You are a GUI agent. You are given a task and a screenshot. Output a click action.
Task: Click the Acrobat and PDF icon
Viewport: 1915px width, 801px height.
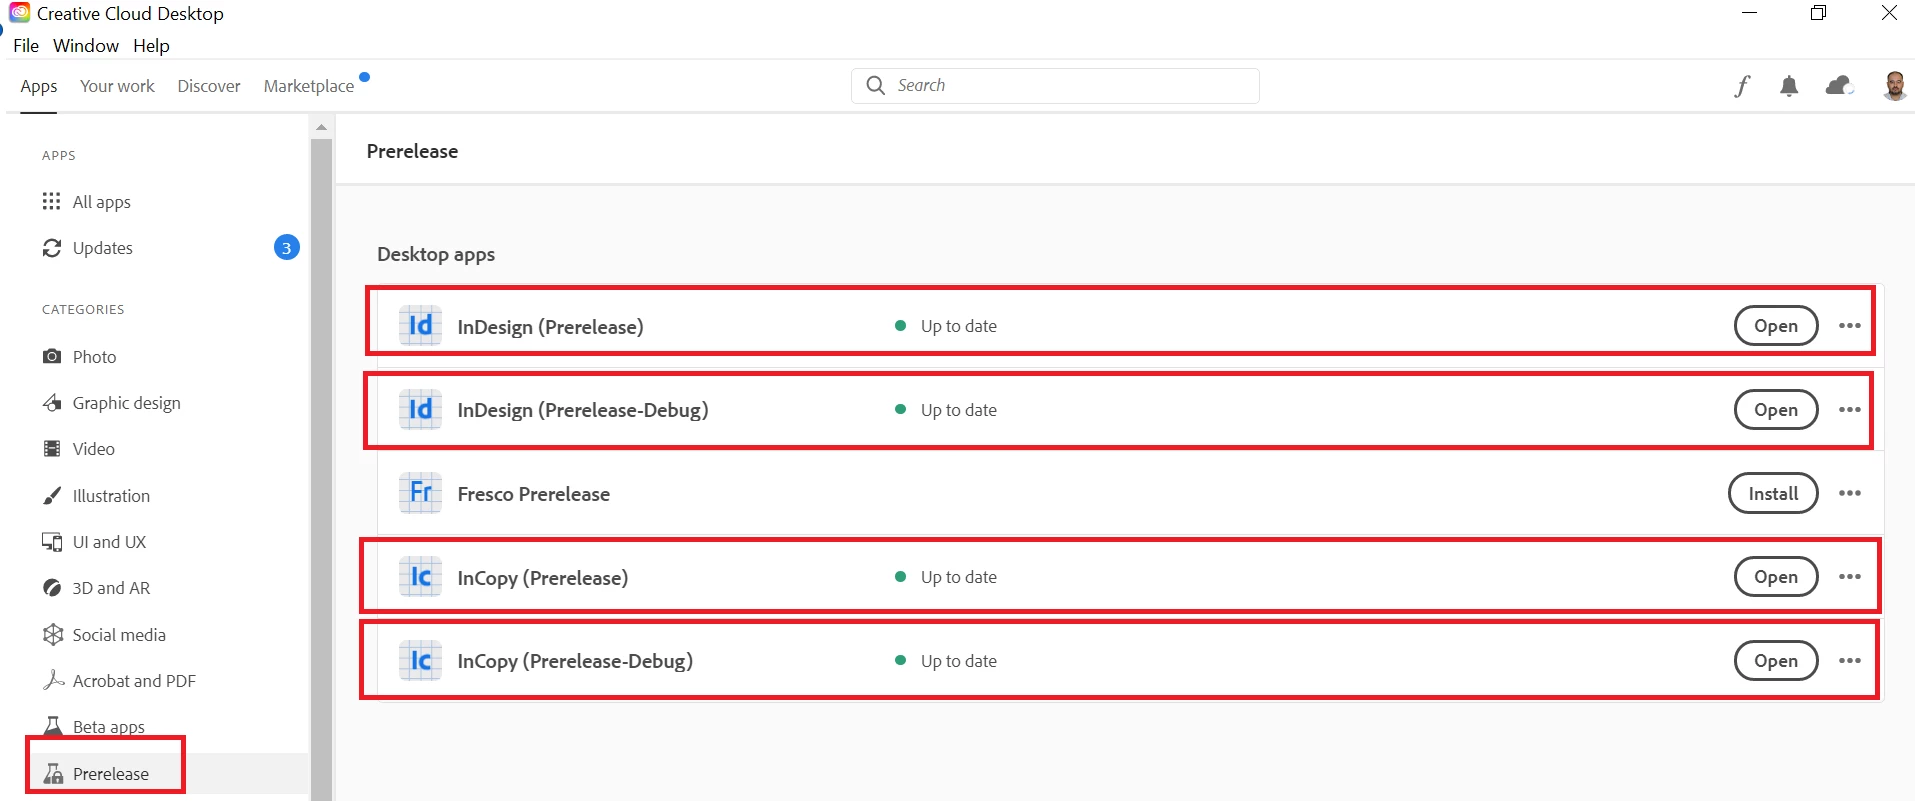(x=53, y=680)
